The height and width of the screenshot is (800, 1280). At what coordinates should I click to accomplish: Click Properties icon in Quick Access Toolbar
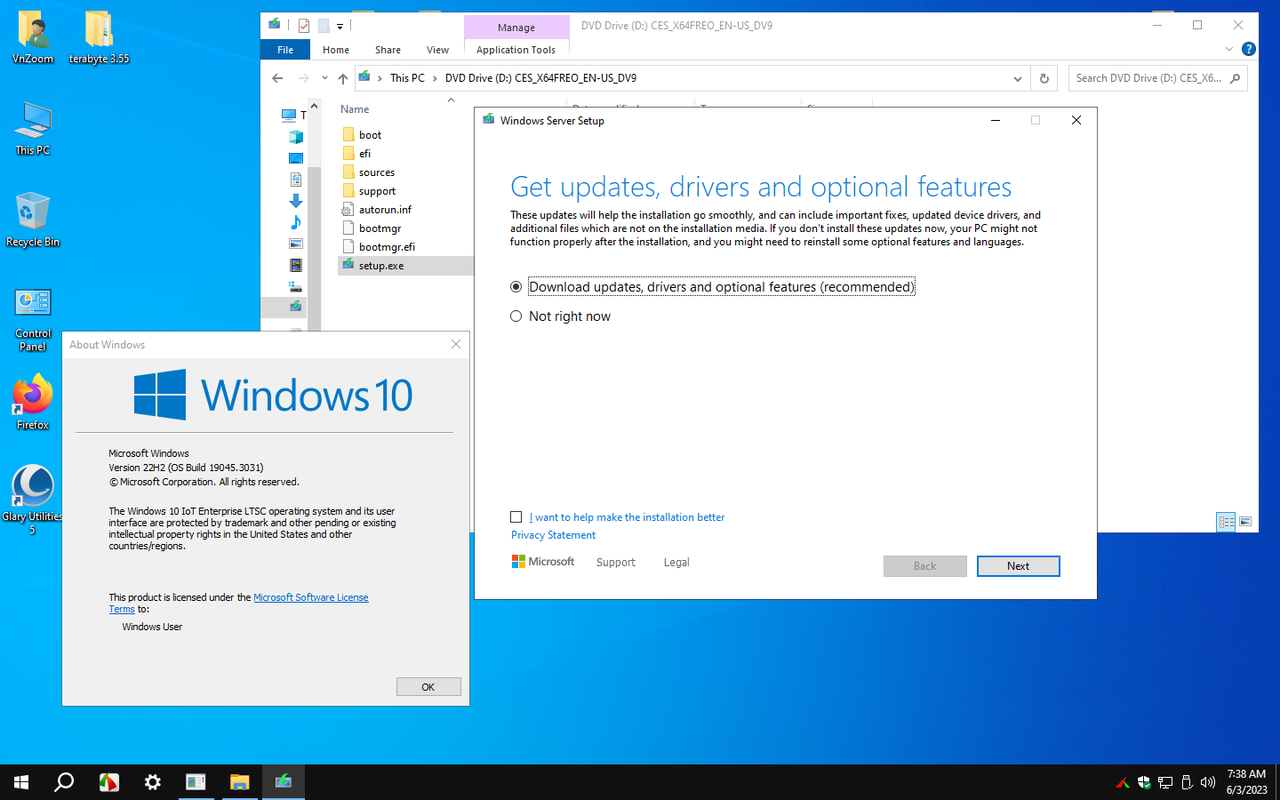tap(304, 26)
